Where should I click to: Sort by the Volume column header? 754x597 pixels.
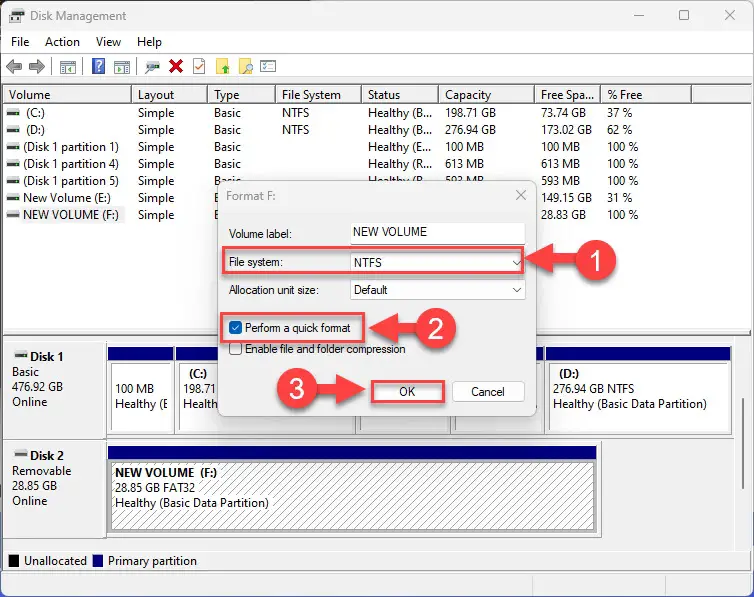pos(67,95)
